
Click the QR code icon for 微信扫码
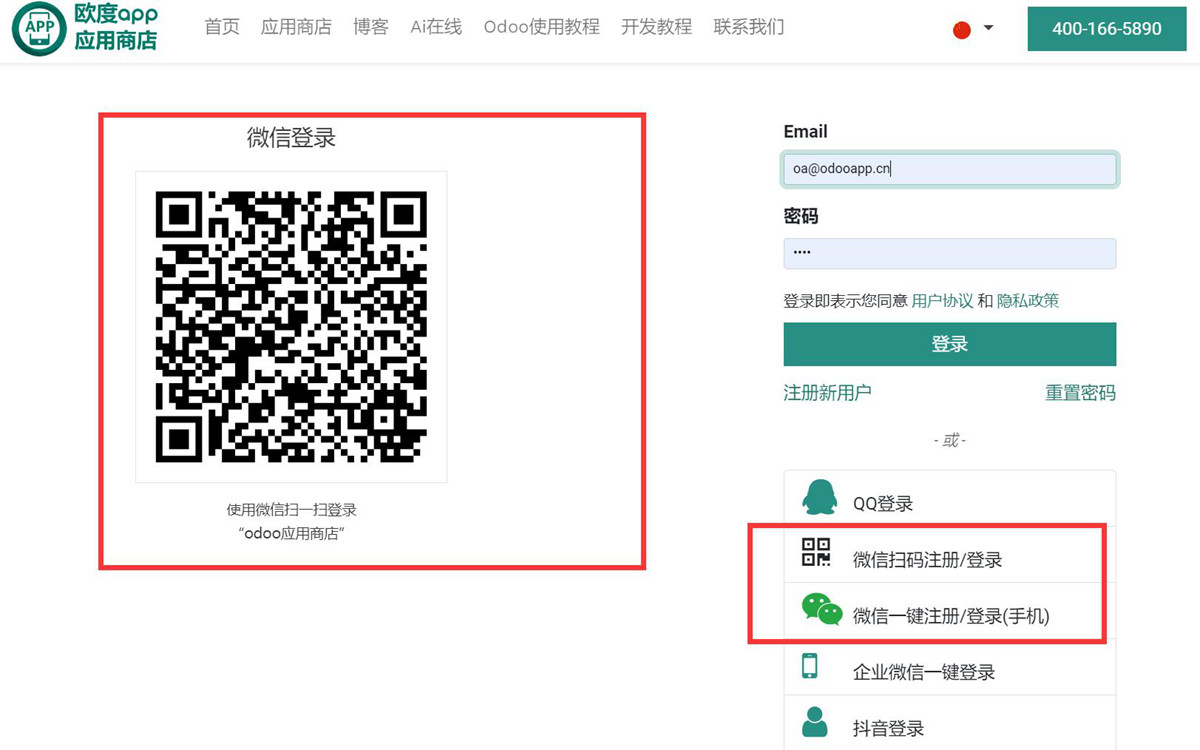(x=816, y=552)
